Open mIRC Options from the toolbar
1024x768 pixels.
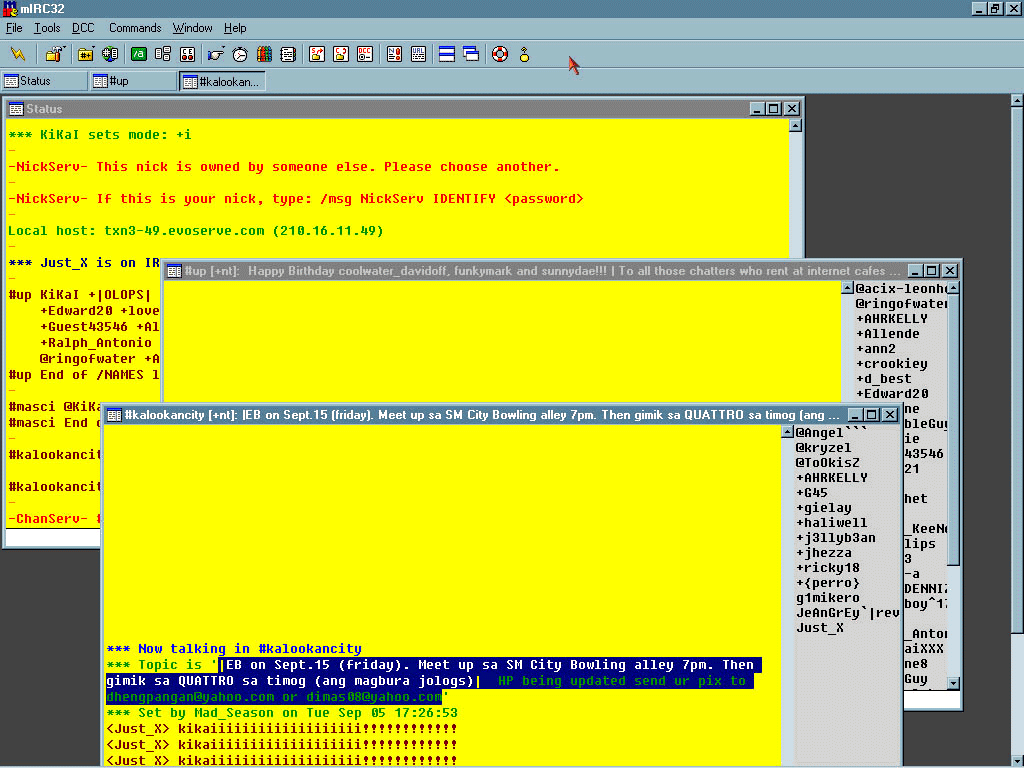[55, 54]
